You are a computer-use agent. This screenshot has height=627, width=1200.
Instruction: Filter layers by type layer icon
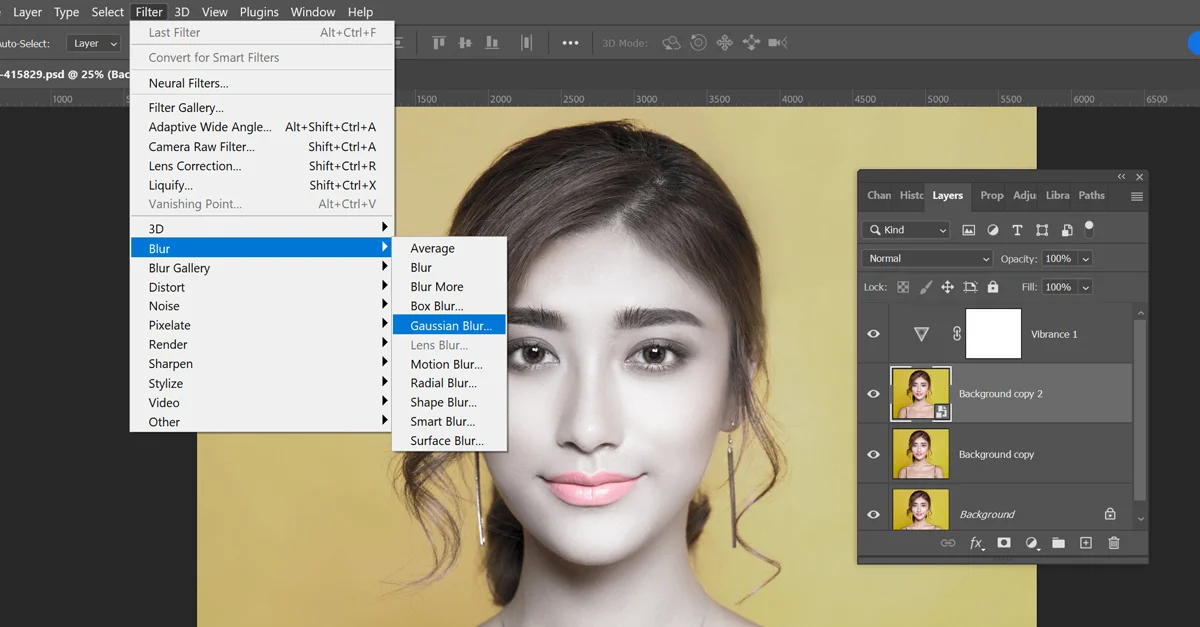pyautogui.click(x=1017, y=230)
